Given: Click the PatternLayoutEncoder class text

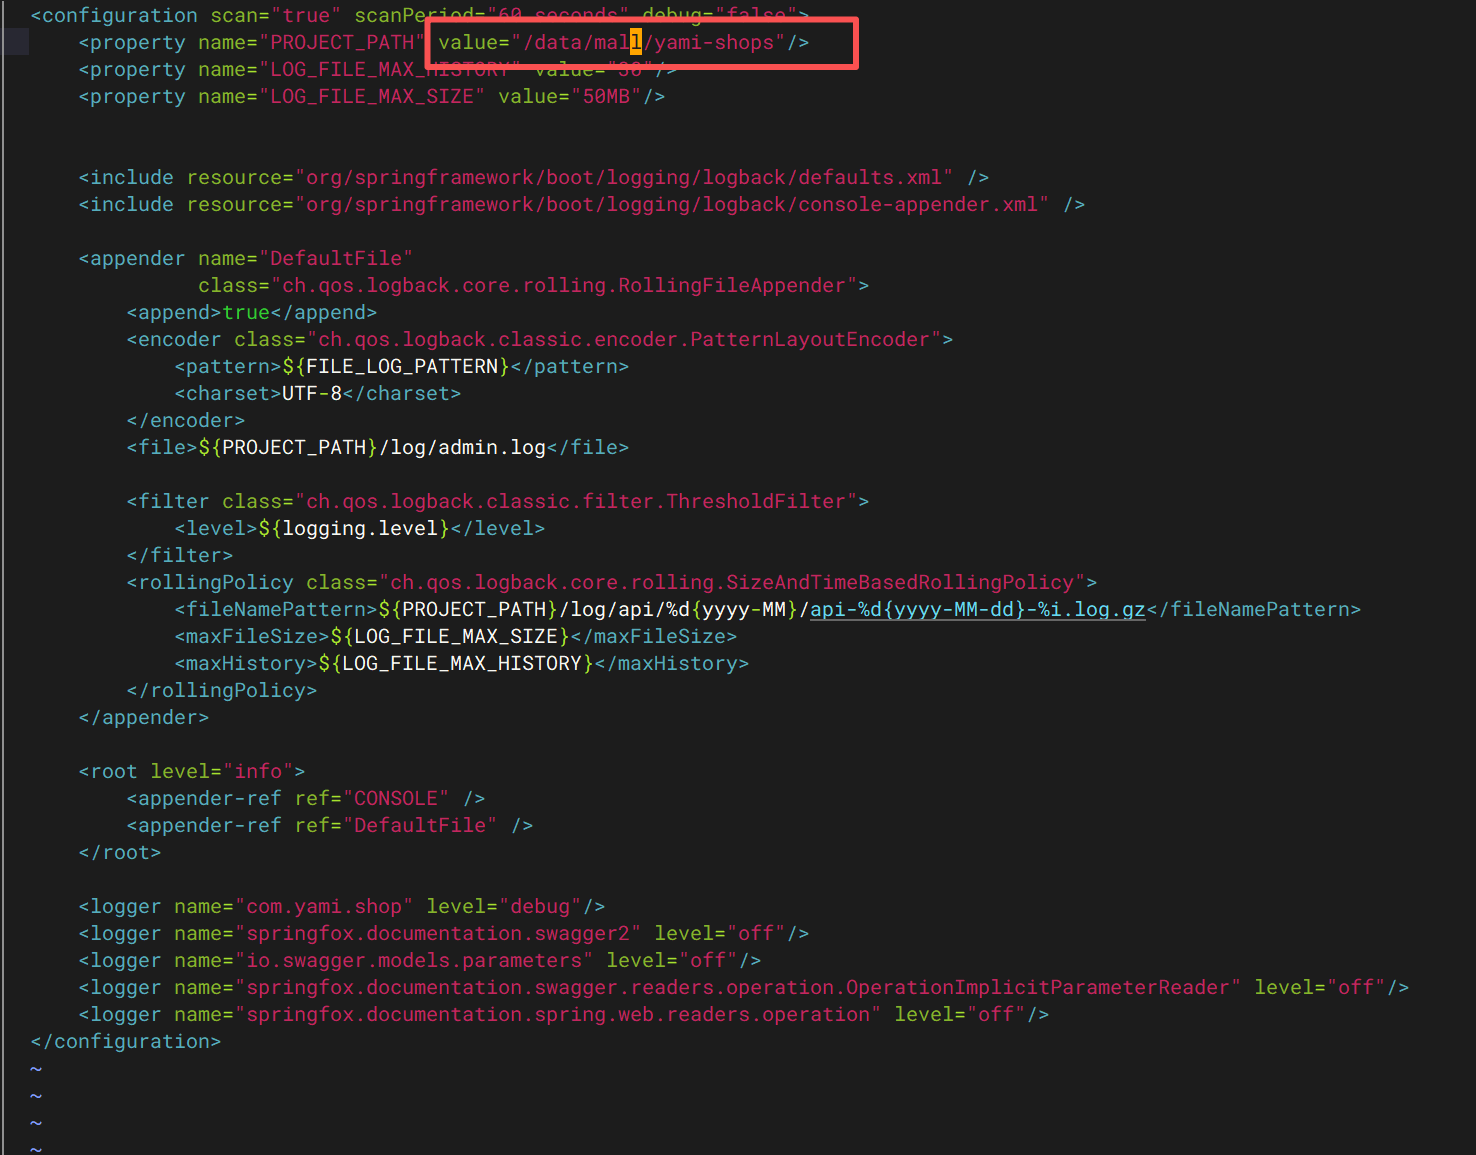Looking at the screenshot, I should point(810,340).
